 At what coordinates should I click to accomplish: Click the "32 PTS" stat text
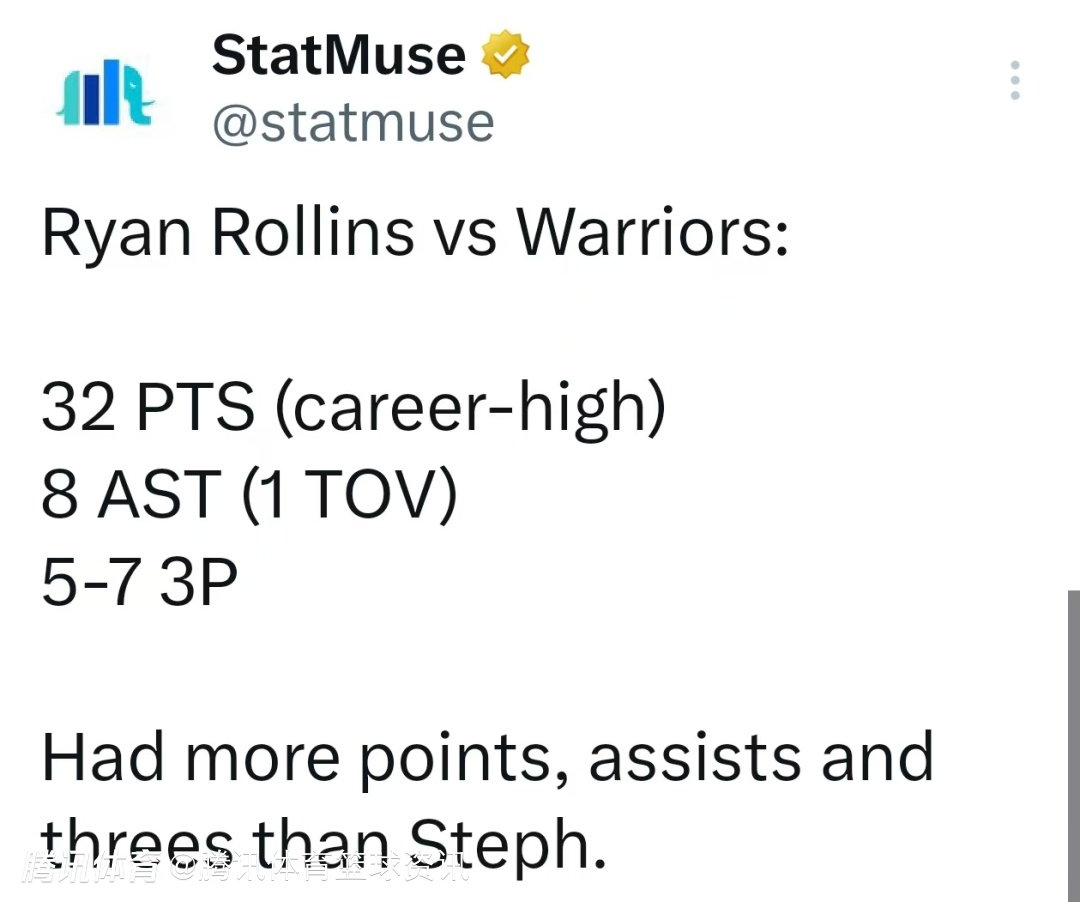click(x=147, y=407)
